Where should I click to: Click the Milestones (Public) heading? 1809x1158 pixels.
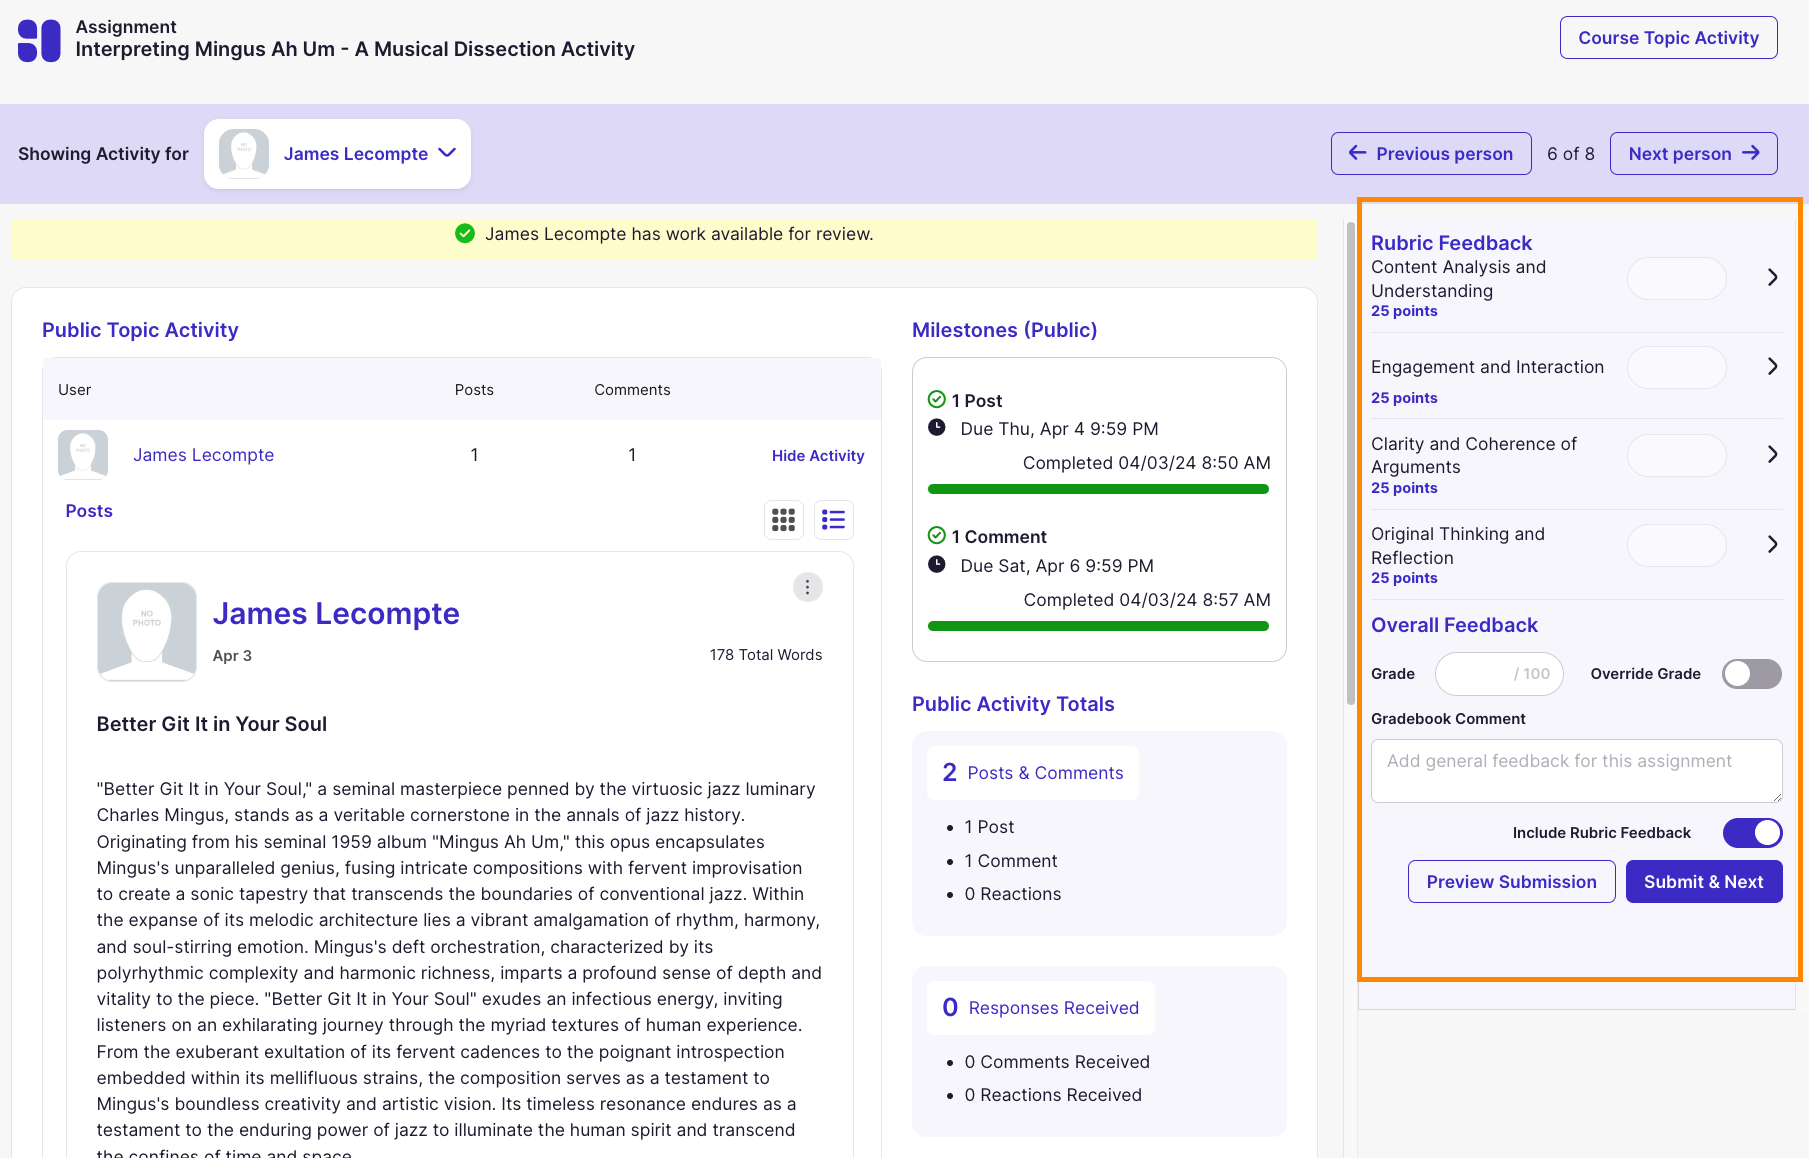click(1004, 330)
